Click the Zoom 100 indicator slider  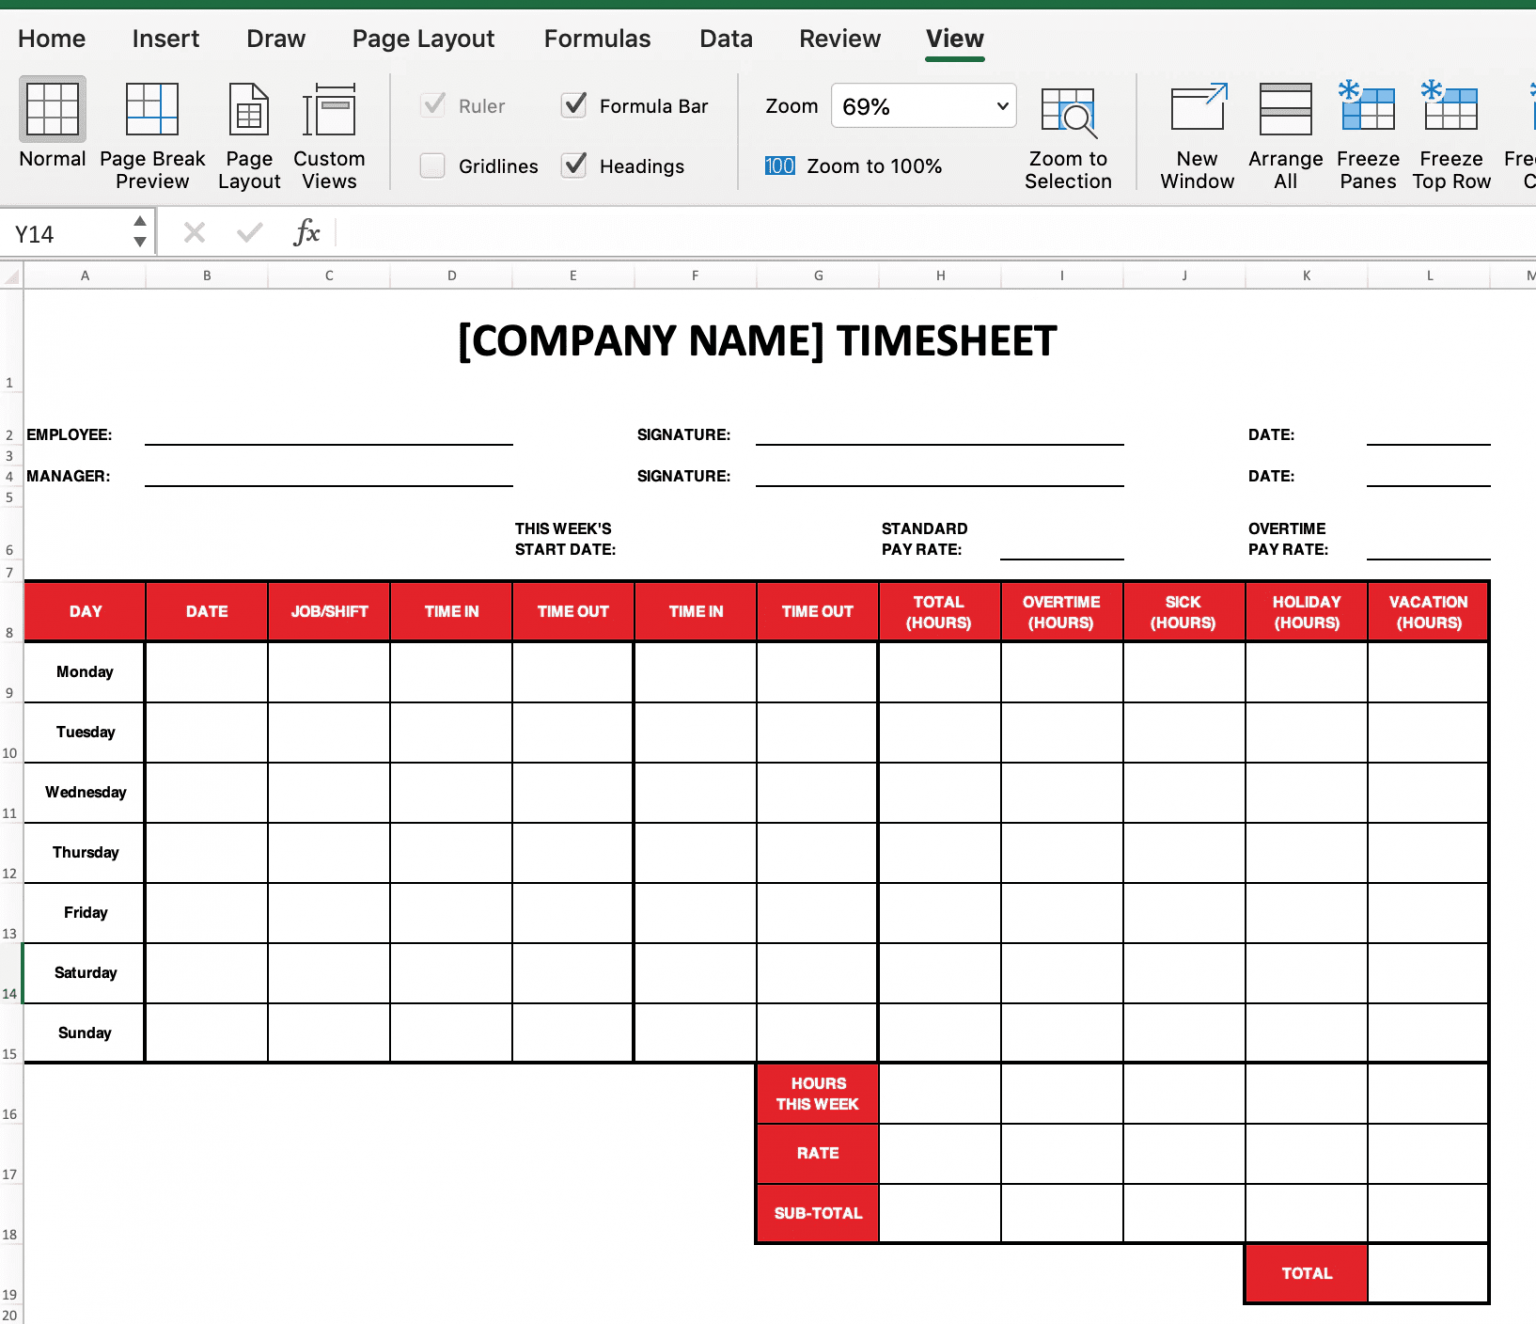(x=779, y=166)
